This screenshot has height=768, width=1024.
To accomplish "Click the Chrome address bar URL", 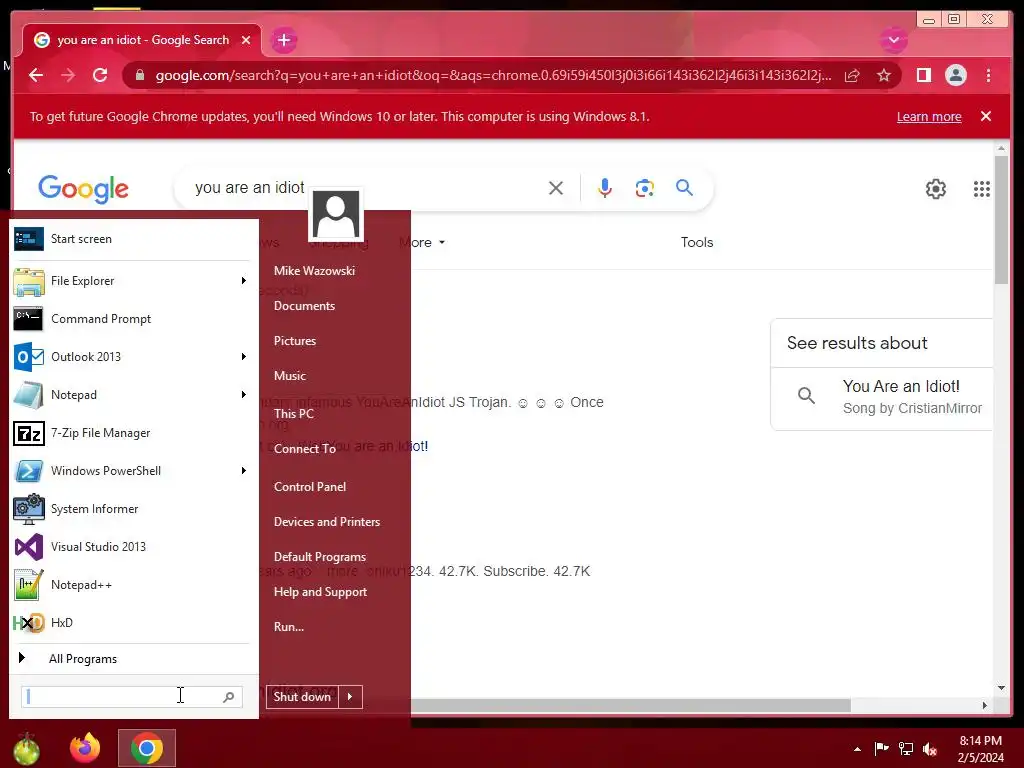I will click(x=493, y=75).
